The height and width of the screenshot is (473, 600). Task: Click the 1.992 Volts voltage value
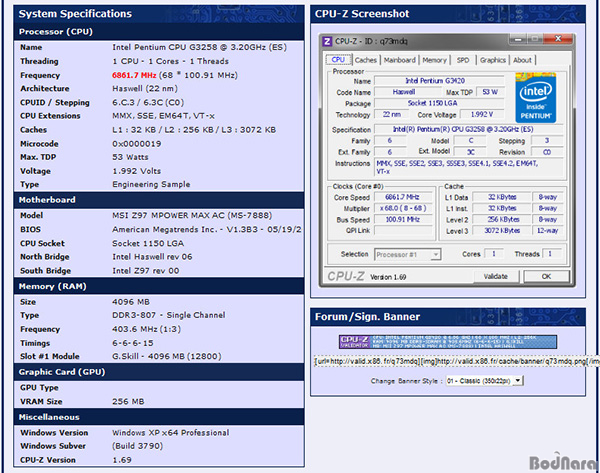point(137,171)
